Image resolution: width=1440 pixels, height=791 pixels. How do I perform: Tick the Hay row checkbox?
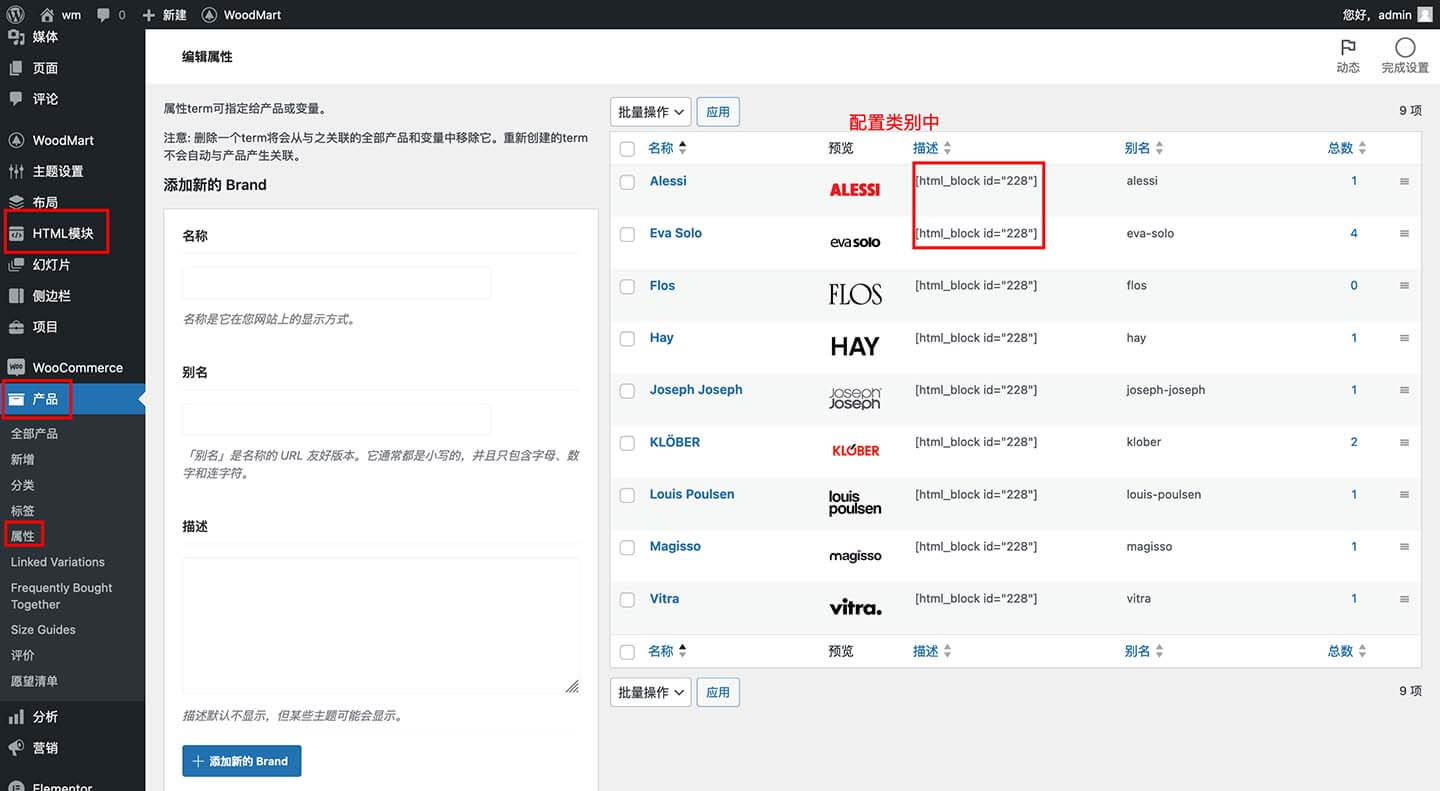(x=627, y=339)
